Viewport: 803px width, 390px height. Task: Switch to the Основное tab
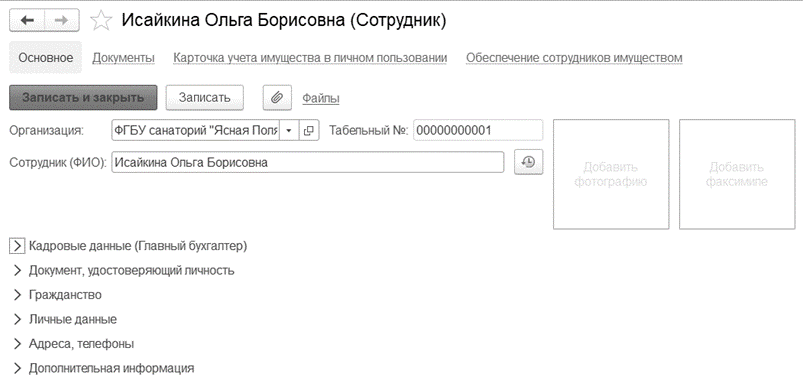tap(46, 58)
